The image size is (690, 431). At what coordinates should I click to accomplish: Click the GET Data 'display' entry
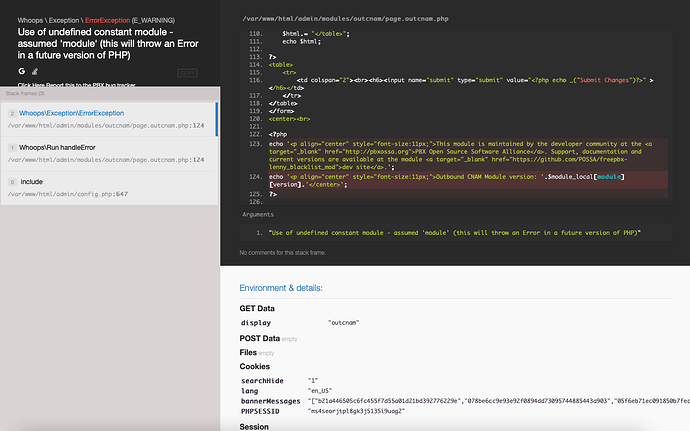pyautogui.click(x=256, y=324)
